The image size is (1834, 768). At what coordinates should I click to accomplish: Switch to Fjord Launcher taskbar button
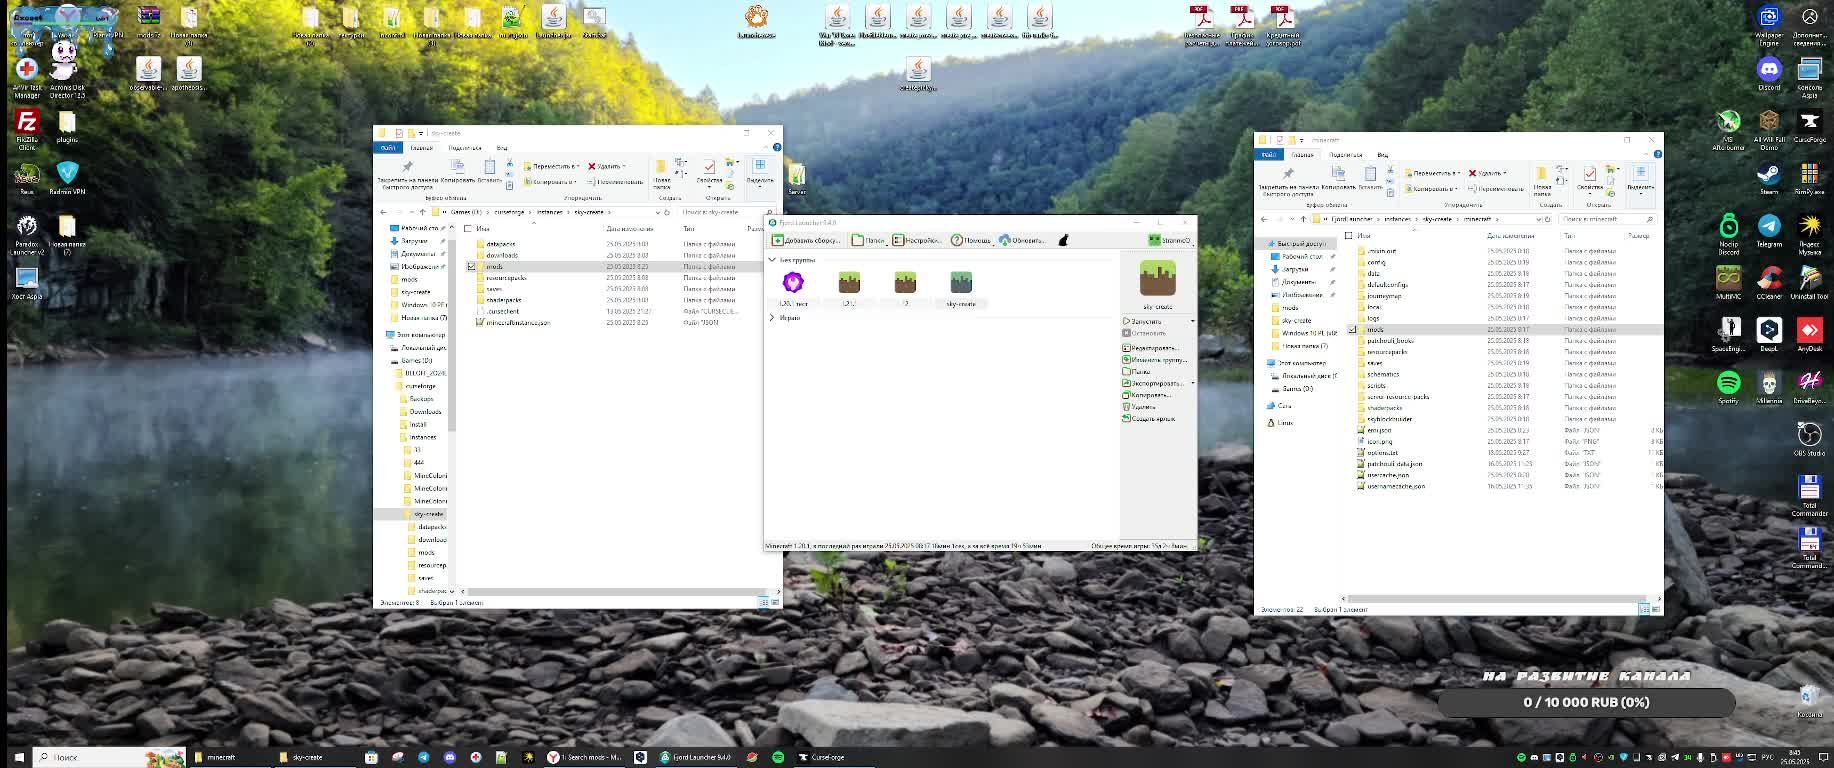(694, 757)
